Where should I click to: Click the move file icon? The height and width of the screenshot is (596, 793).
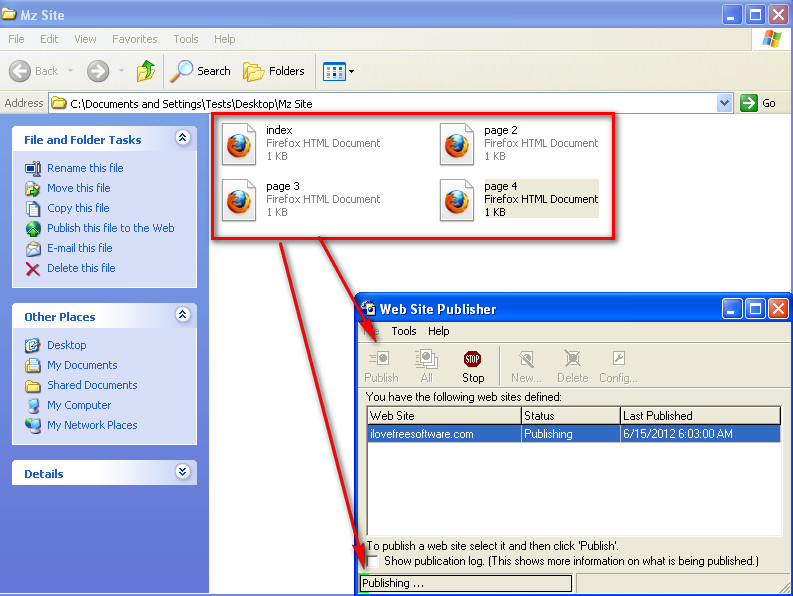(x=33, y=189)
